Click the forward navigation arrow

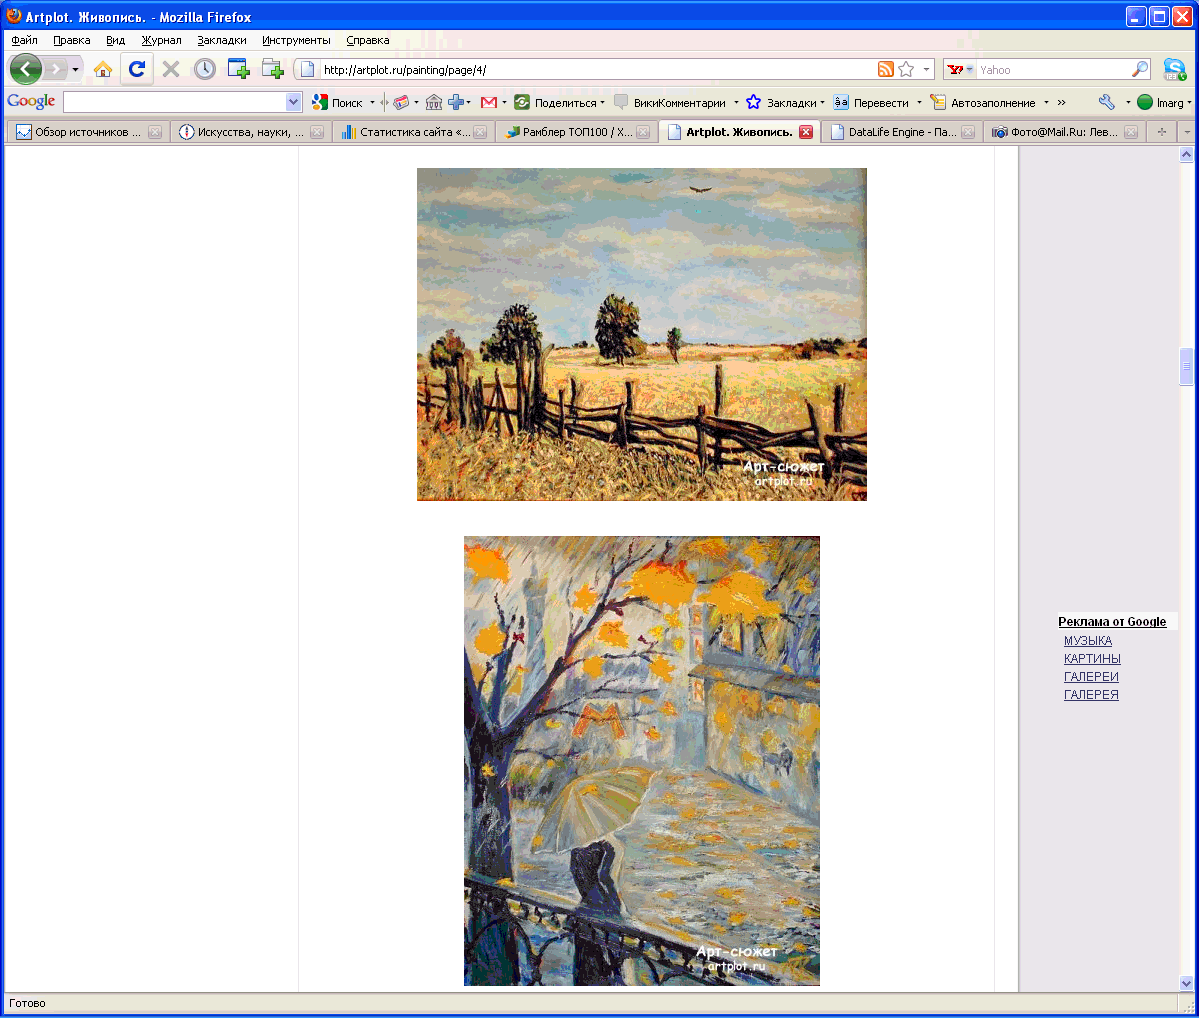pos(55,70)
